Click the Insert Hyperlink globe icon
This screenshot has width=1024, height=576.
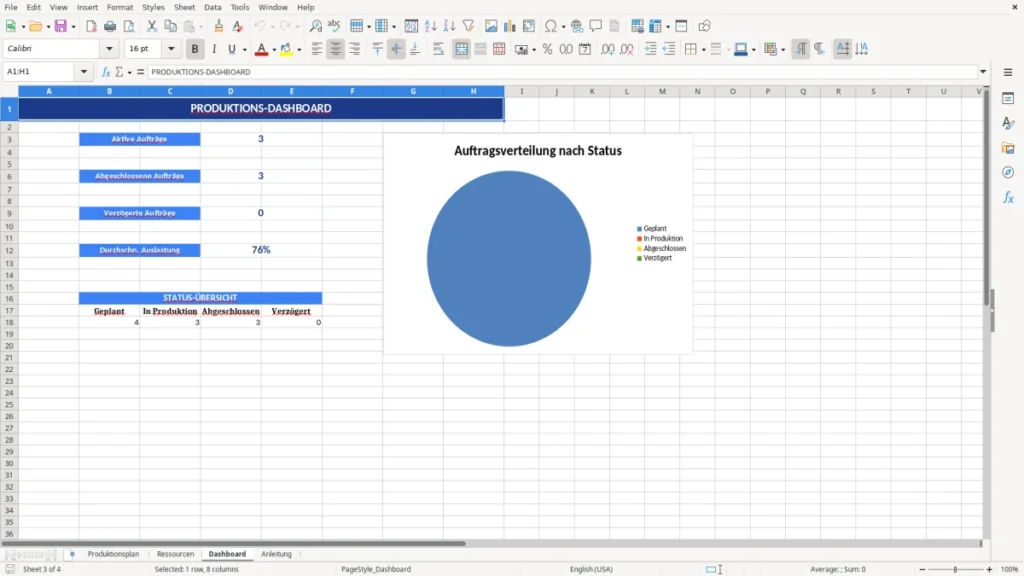point(577,26)
